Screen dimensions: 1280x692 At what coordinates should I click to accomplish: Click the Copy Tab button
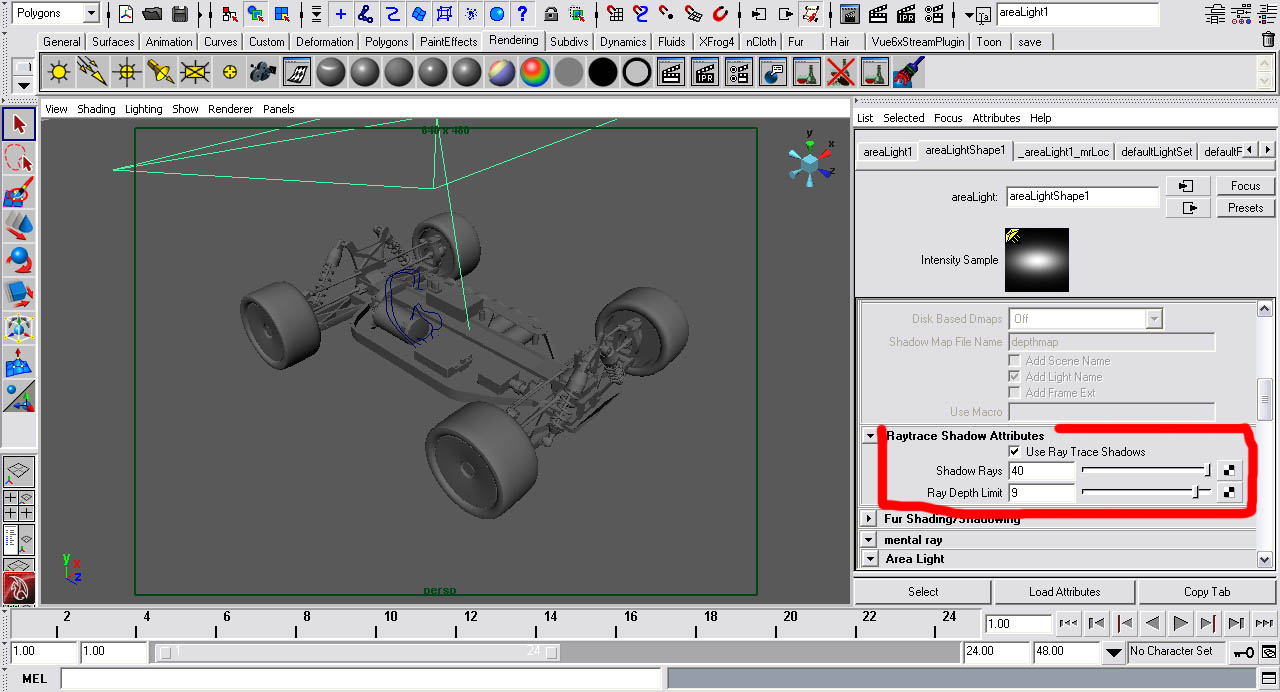click(x=1207, y=592)
